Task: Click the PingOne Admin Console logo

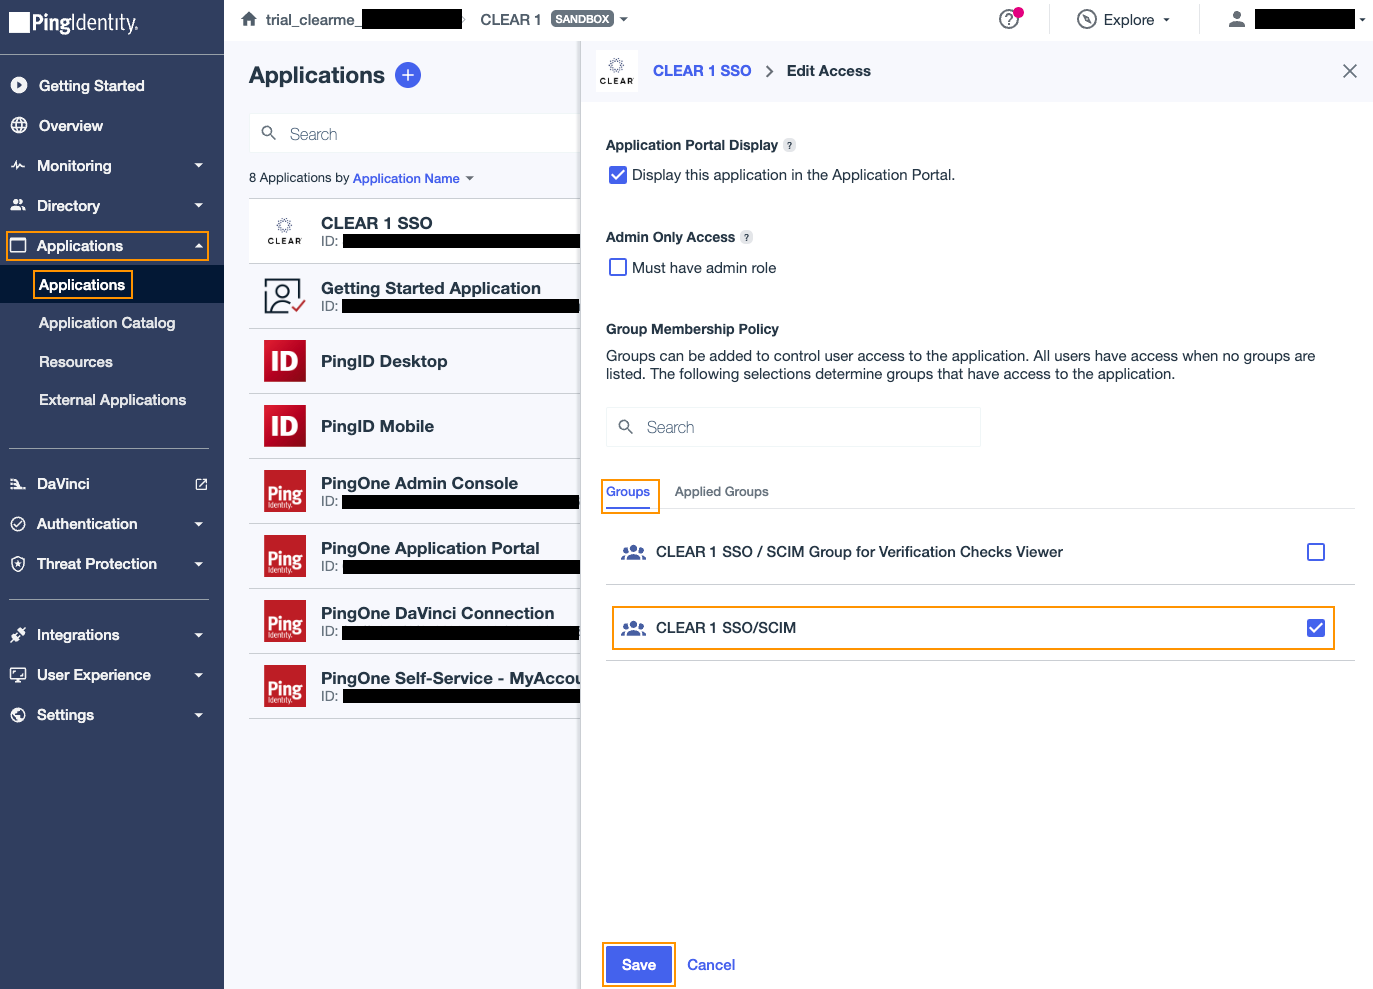Action: pyautogui.click(x=285, y=491)
